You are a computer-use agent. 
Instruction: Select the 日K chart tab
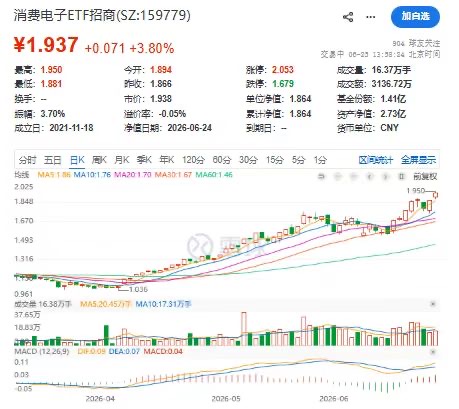(77, 160)
